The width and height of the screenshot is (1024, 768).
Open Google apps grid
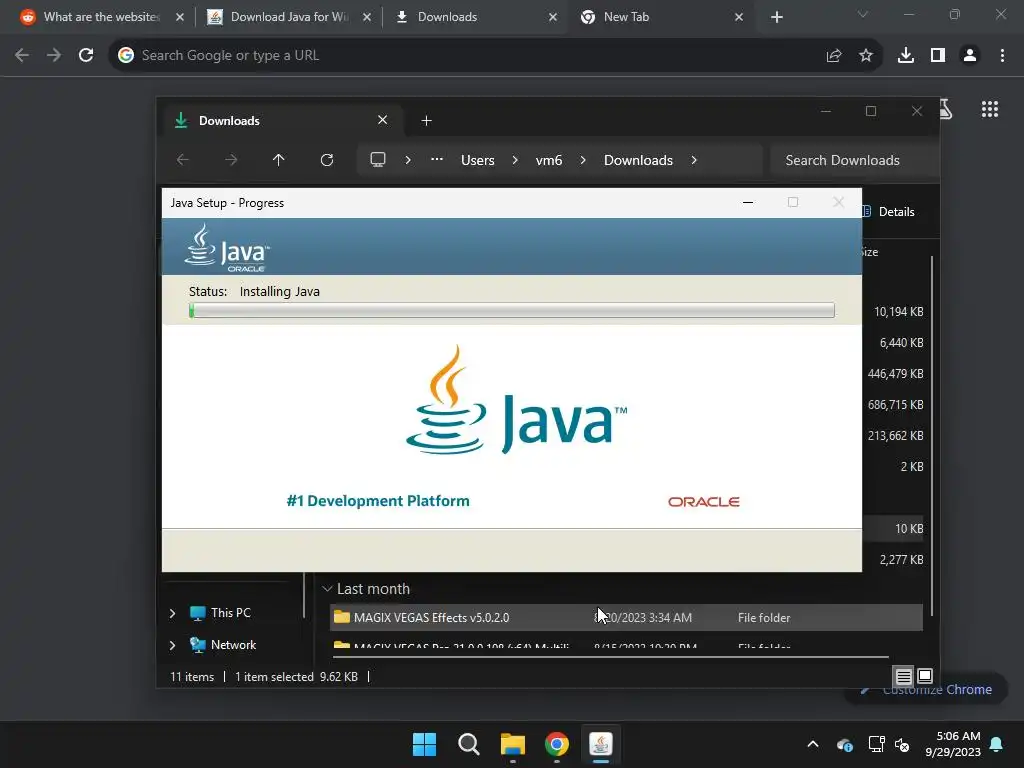tap(989, 109)
